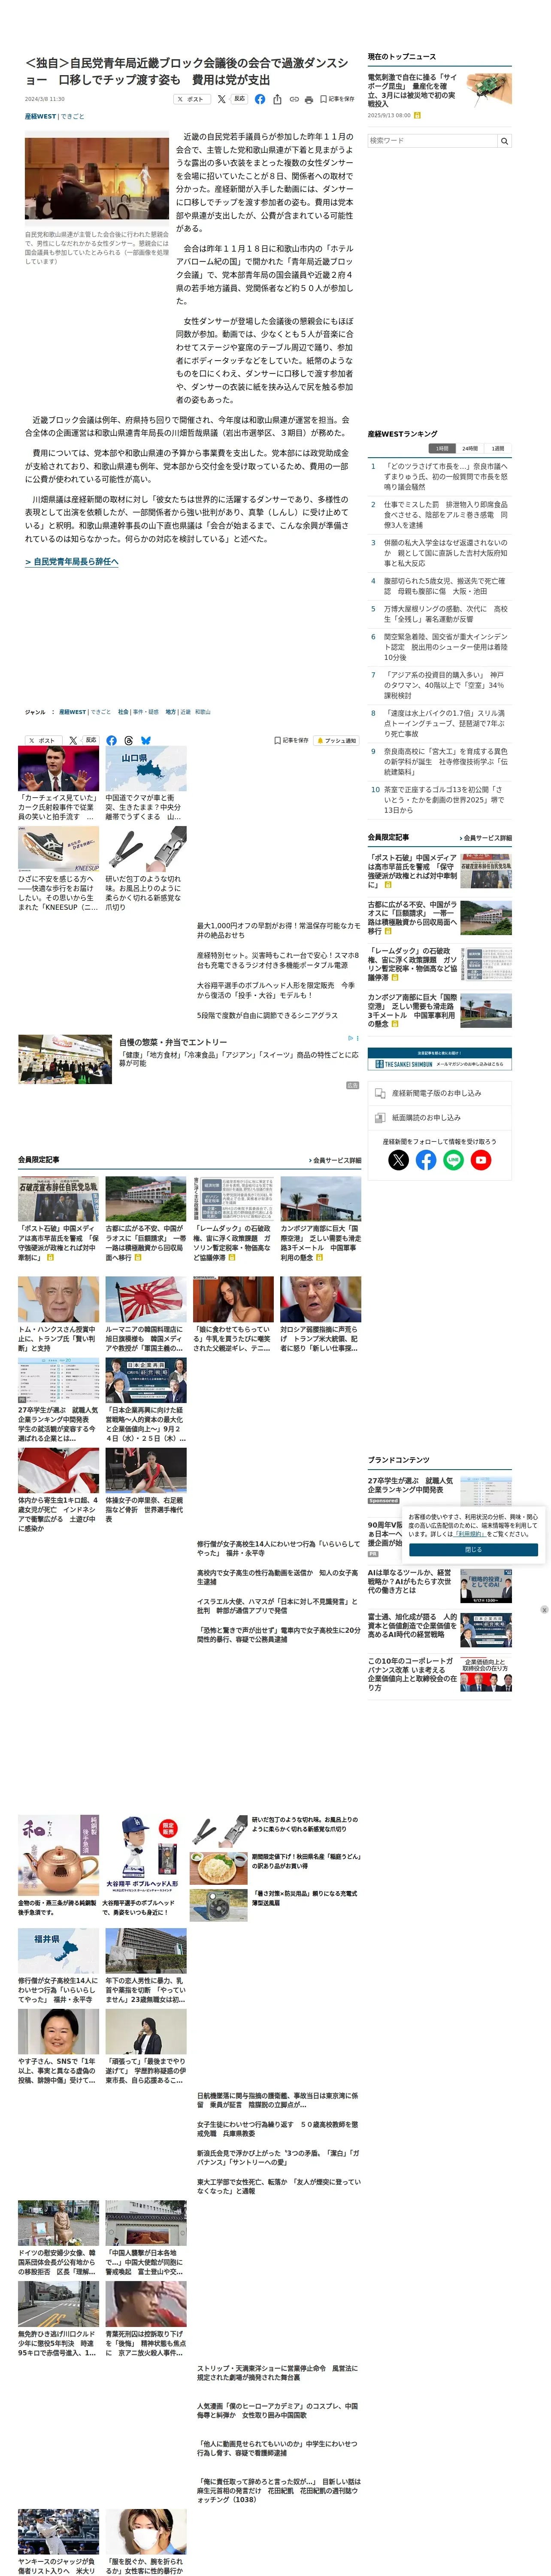Screen dimensions: 551x2576
Task: Click the search magnifier icon in the sidebar
Action: tap(504, 141)
